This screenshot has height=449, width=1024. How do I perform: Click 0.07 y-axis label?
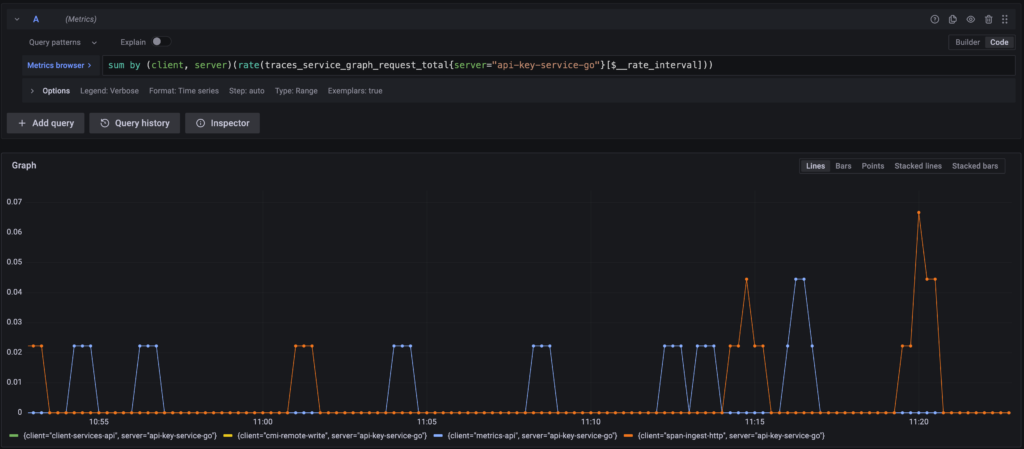[13, 202]
